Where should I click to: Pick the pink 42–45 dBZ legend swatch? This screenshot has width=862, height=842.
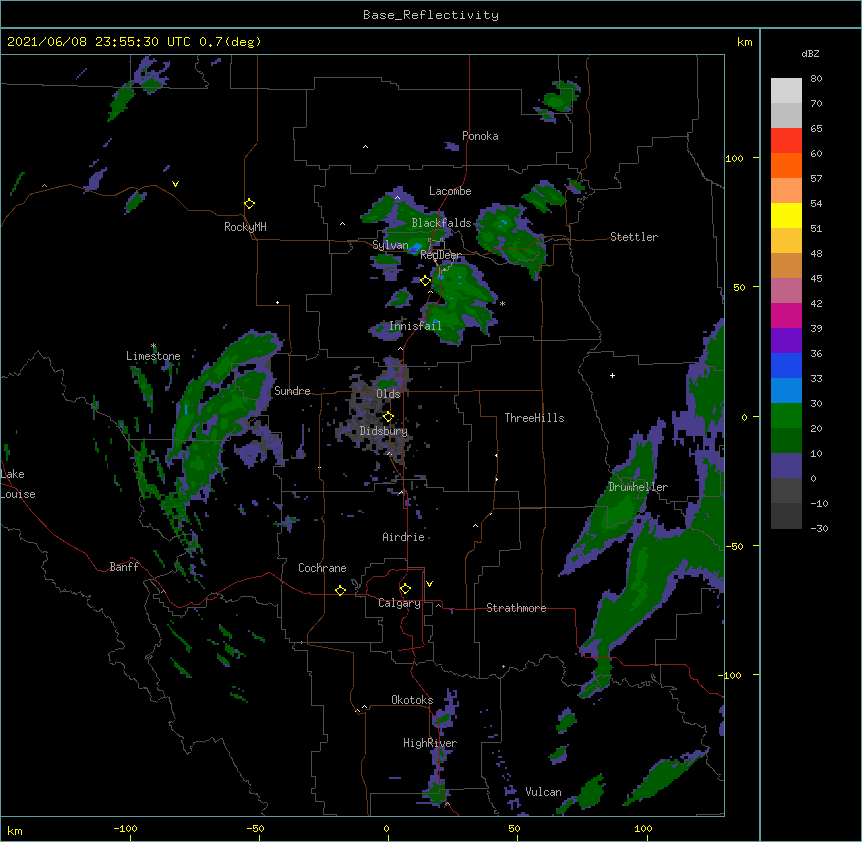coord(786,290)
